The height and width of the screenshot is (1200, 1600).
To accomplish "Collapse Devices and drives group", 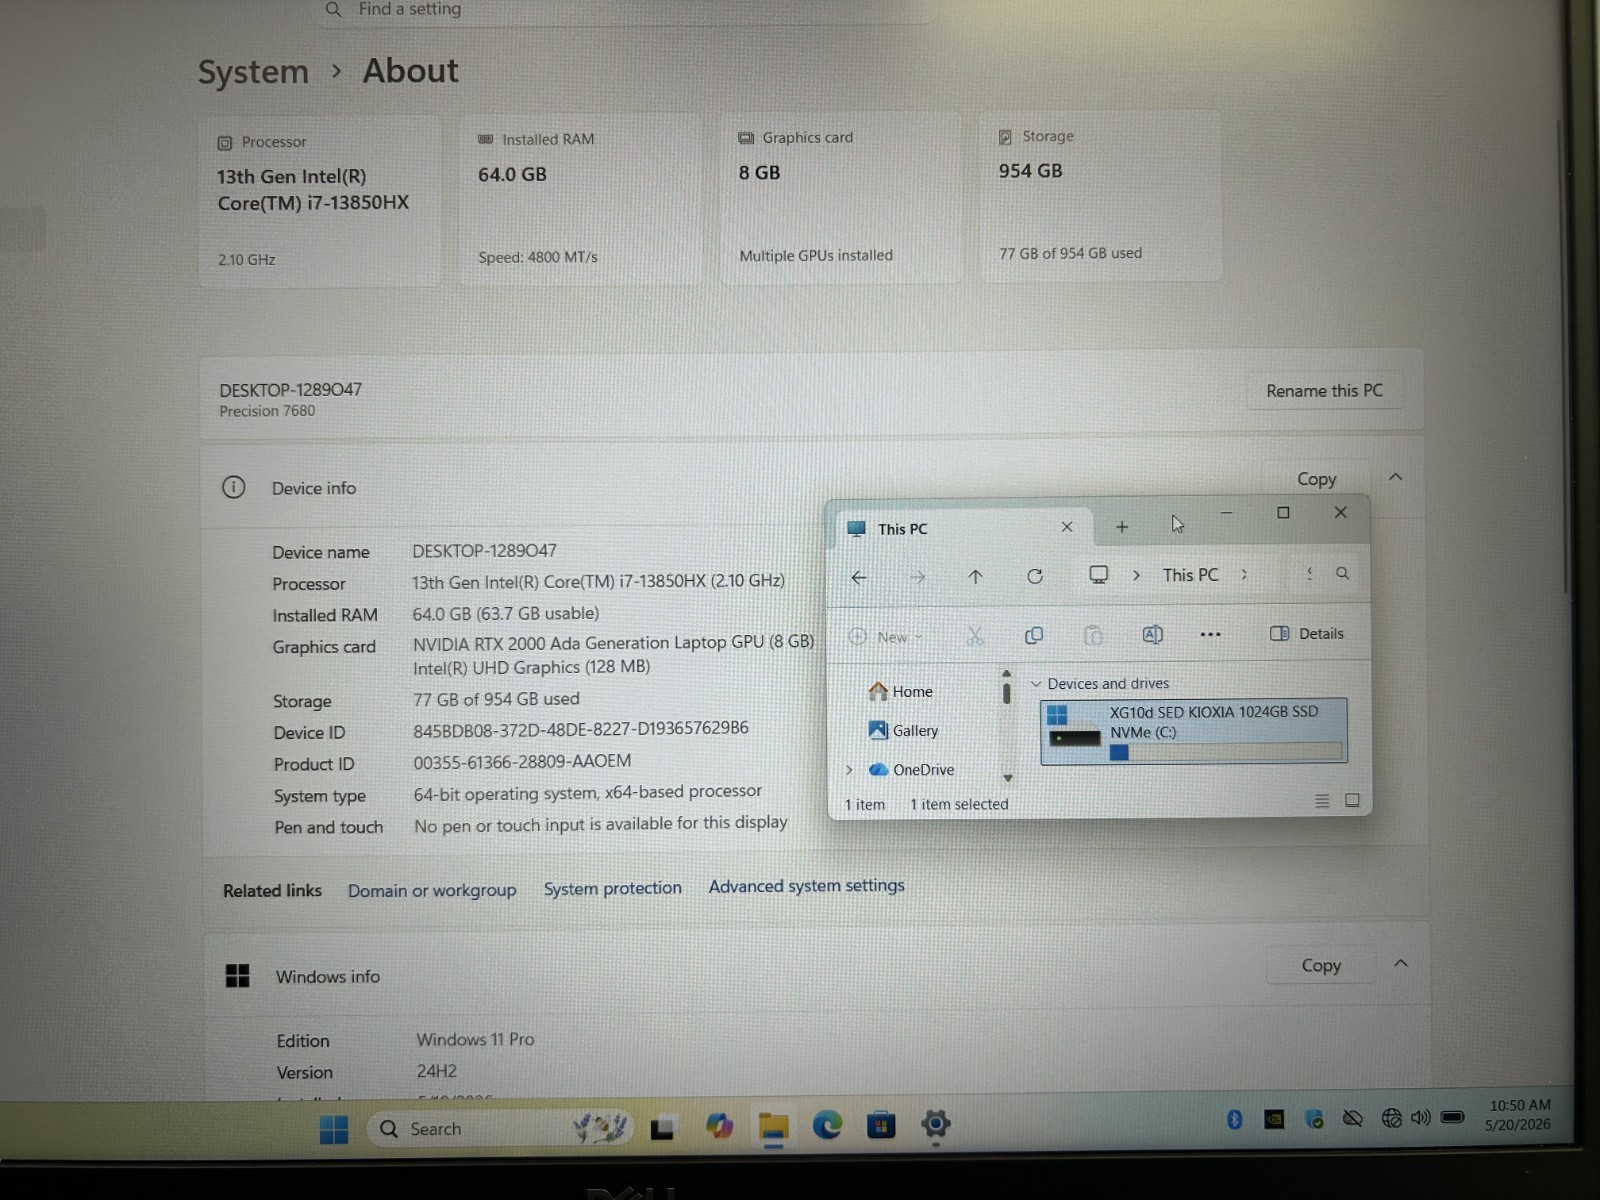I will coord(1036,684).
